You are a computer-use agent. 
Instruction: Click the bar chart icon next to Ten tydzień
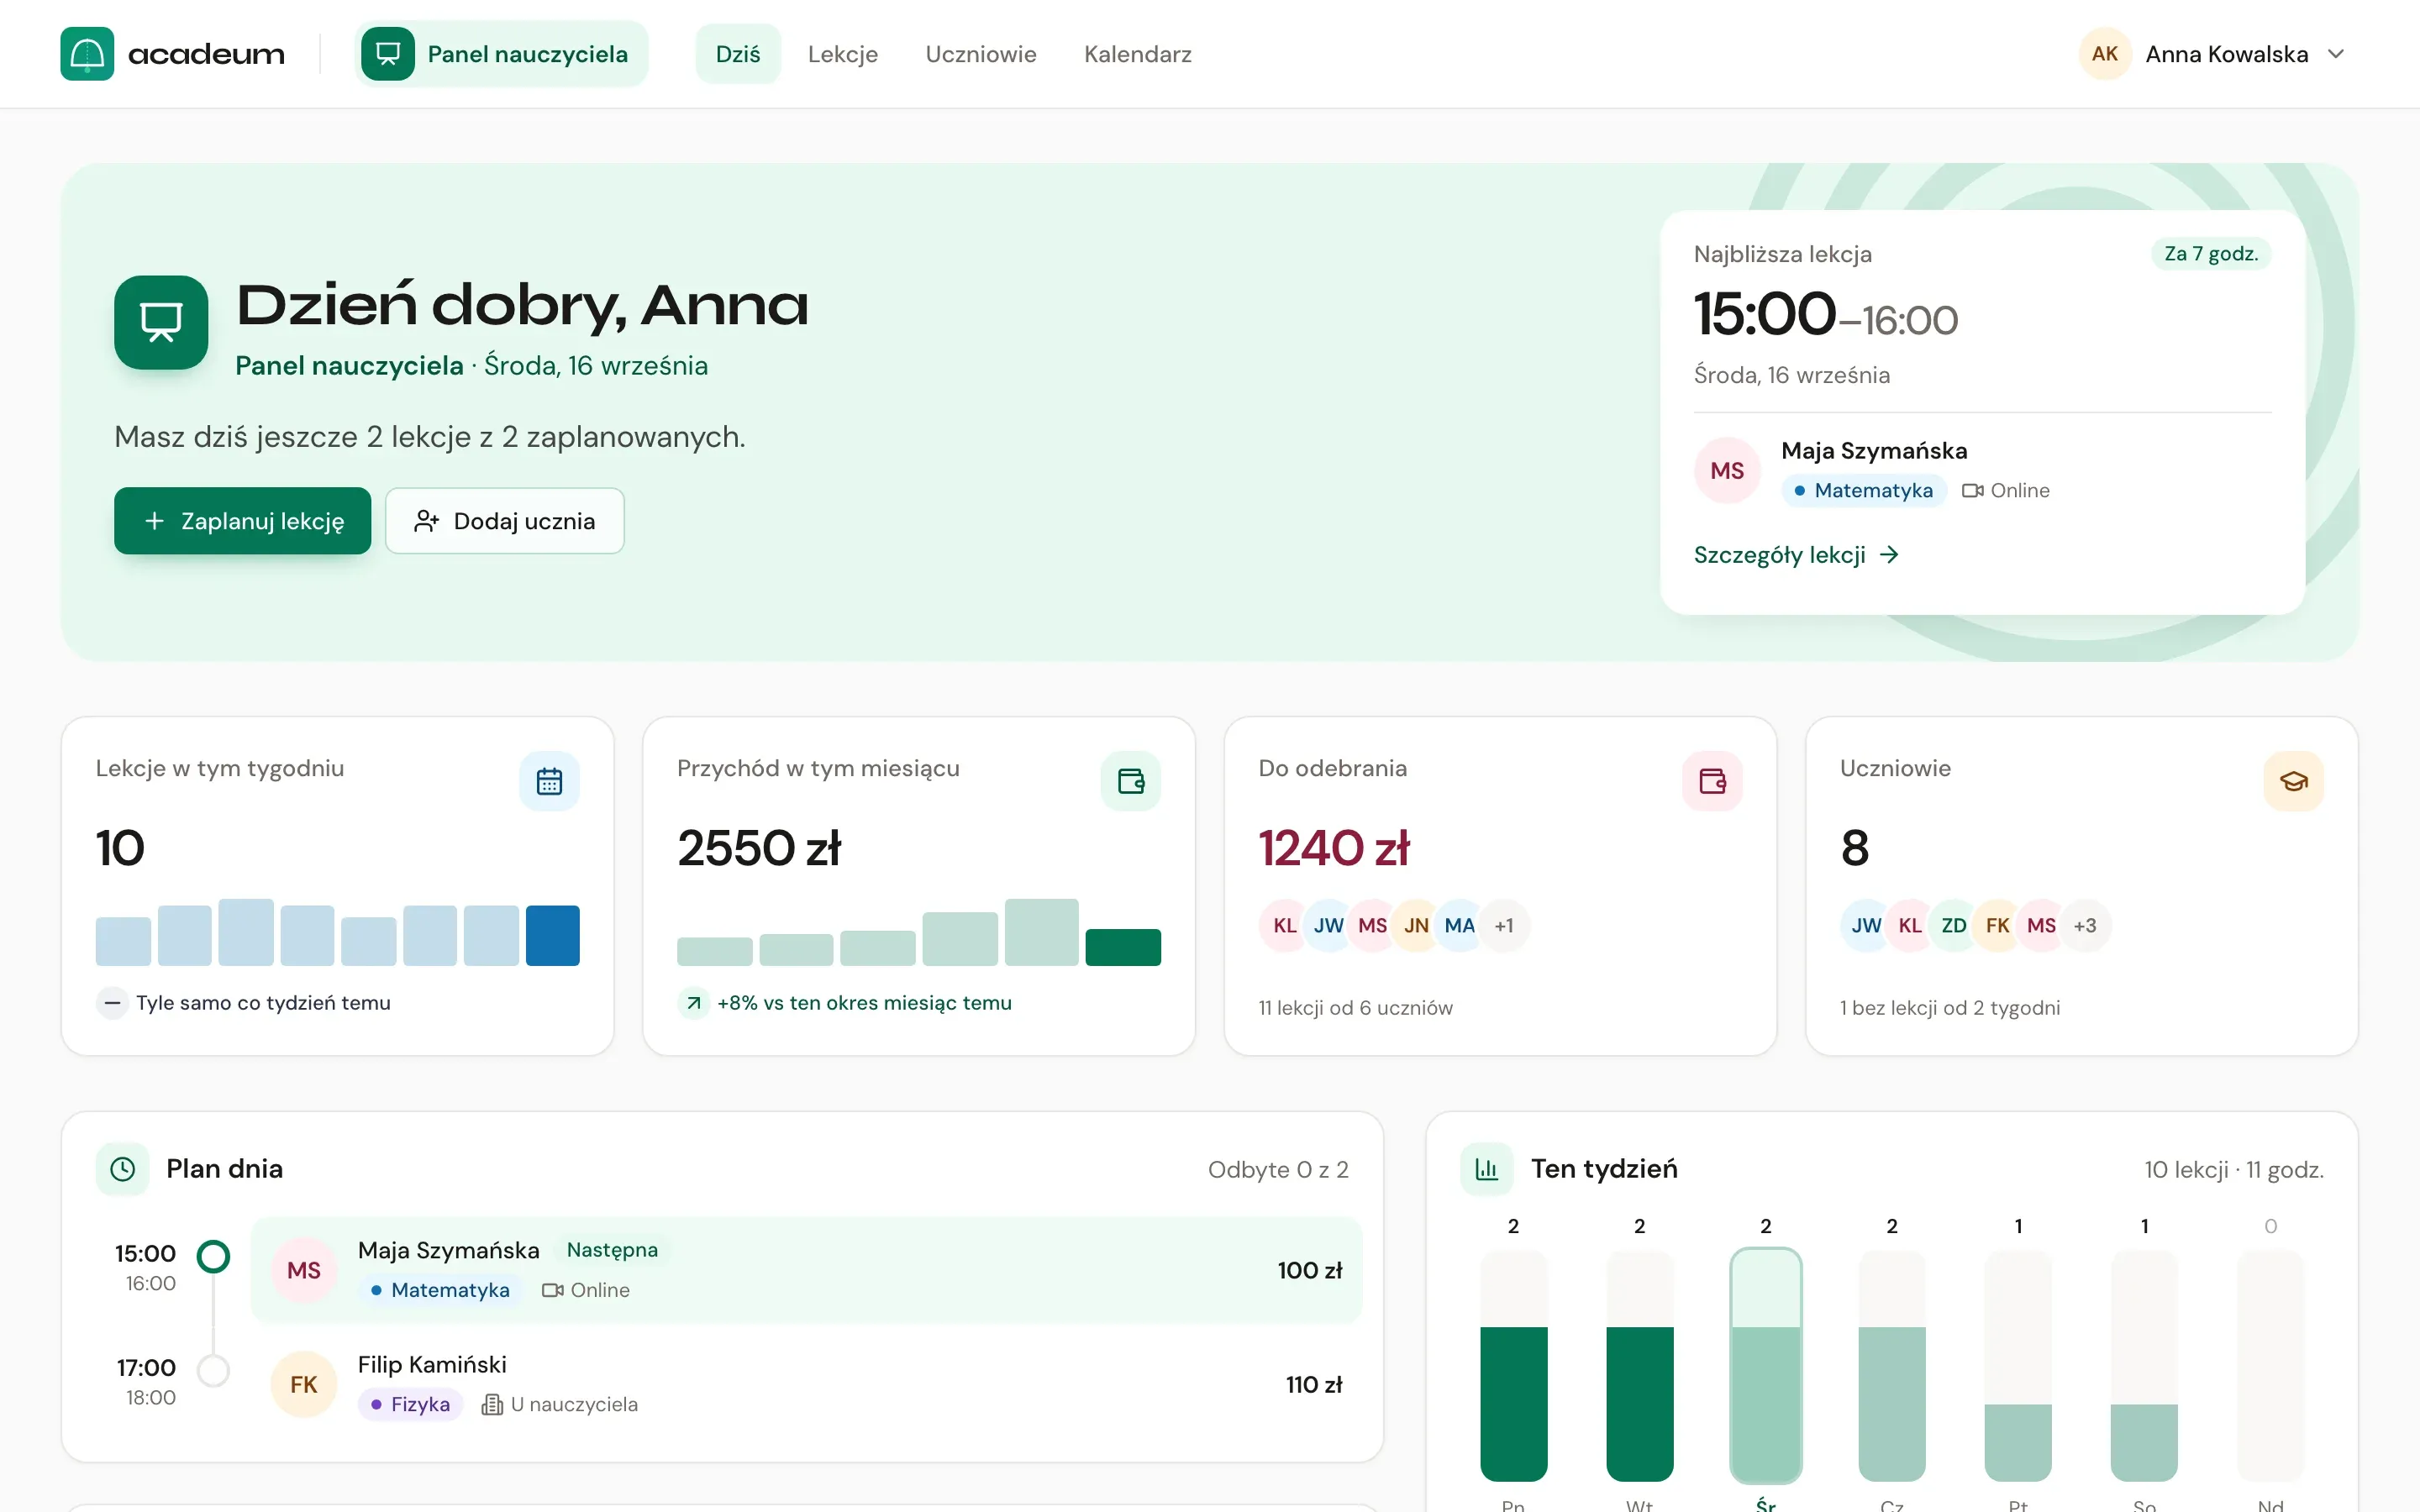click(1487, 1169)
